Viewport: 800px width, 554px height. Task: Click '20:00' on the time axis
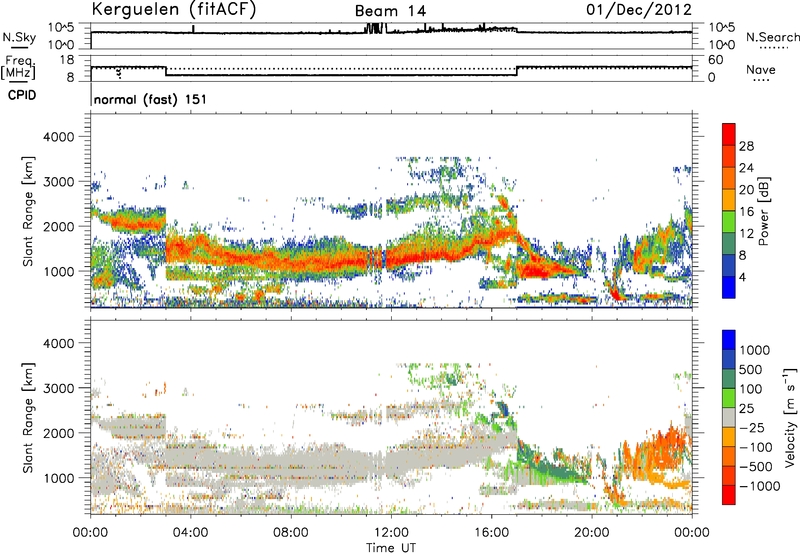(x=591, y=533)
